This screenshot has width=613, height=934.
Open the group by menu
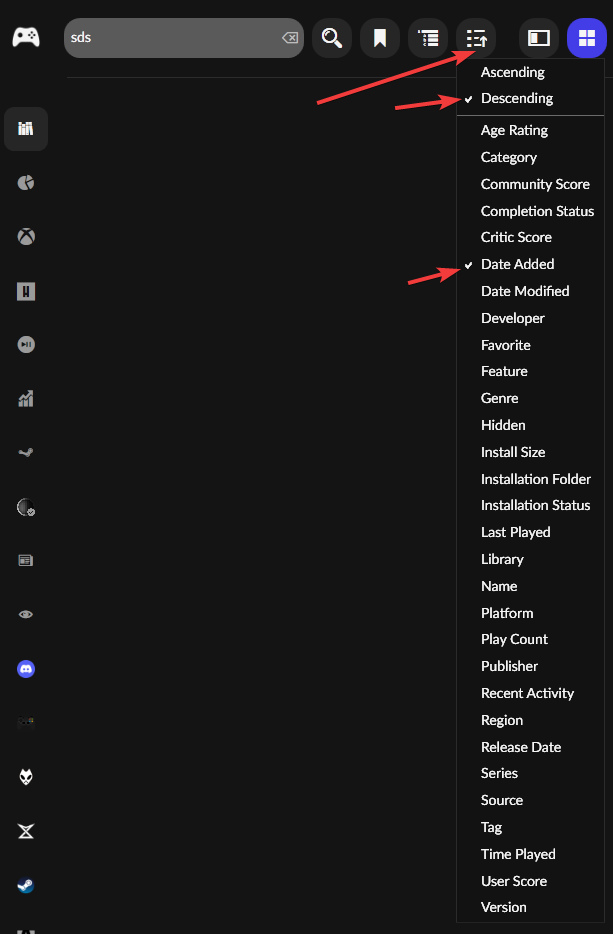[x=428, y=37]
